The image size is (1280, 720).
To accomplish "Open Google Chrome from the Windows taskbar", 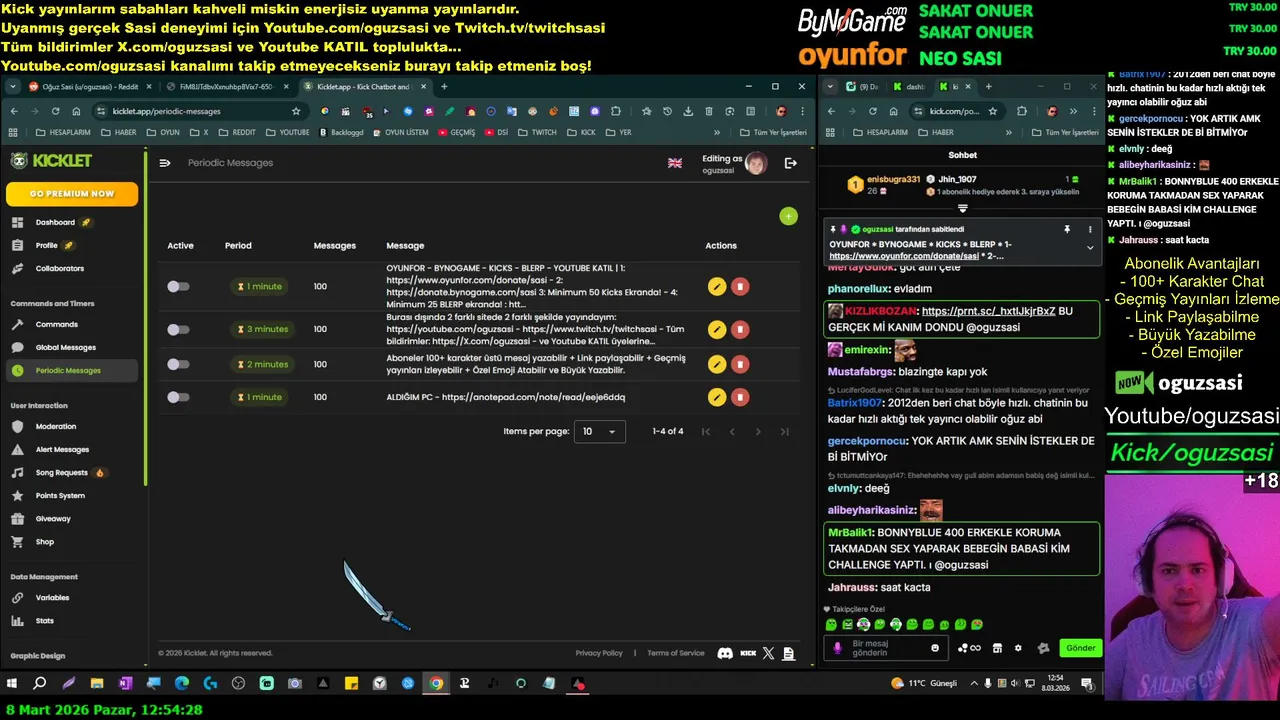I will [x=436, y=684].
